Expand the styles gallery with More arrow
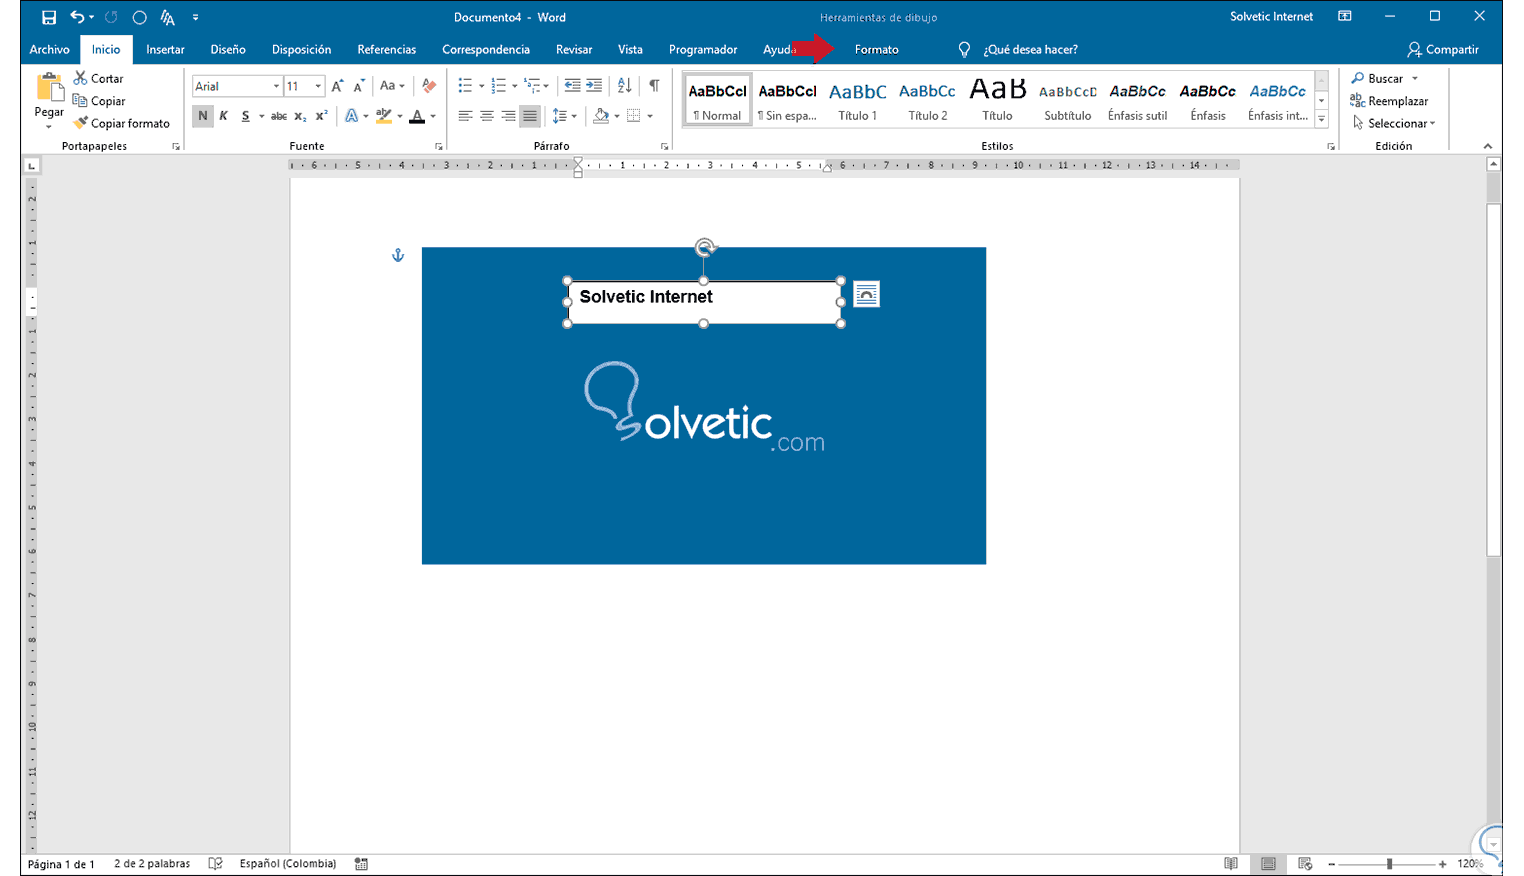Viewport: 1524px width, 876px height. point(1321,119)
